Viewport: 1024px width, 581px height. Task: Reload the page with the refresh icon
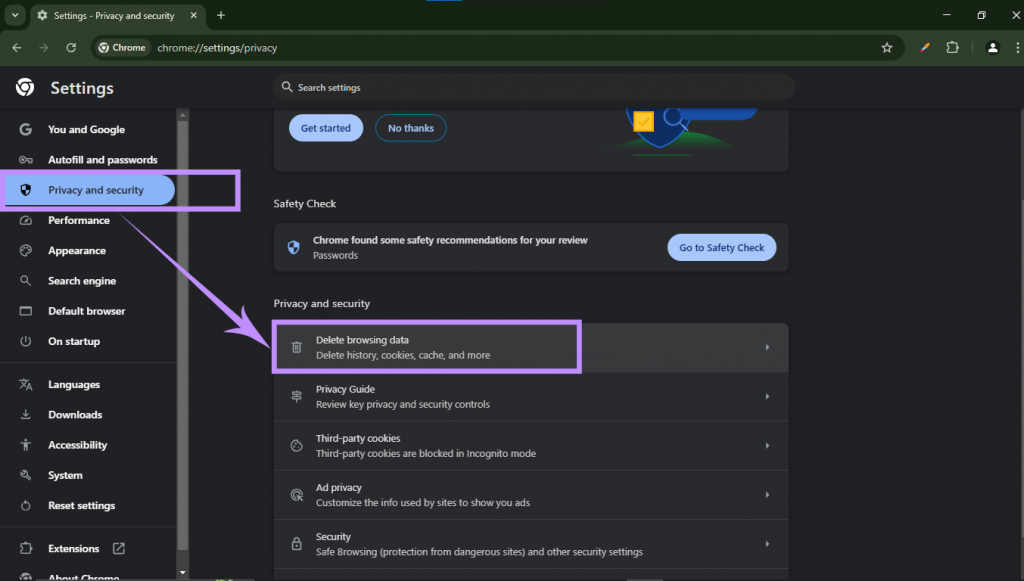coord(71,47)
